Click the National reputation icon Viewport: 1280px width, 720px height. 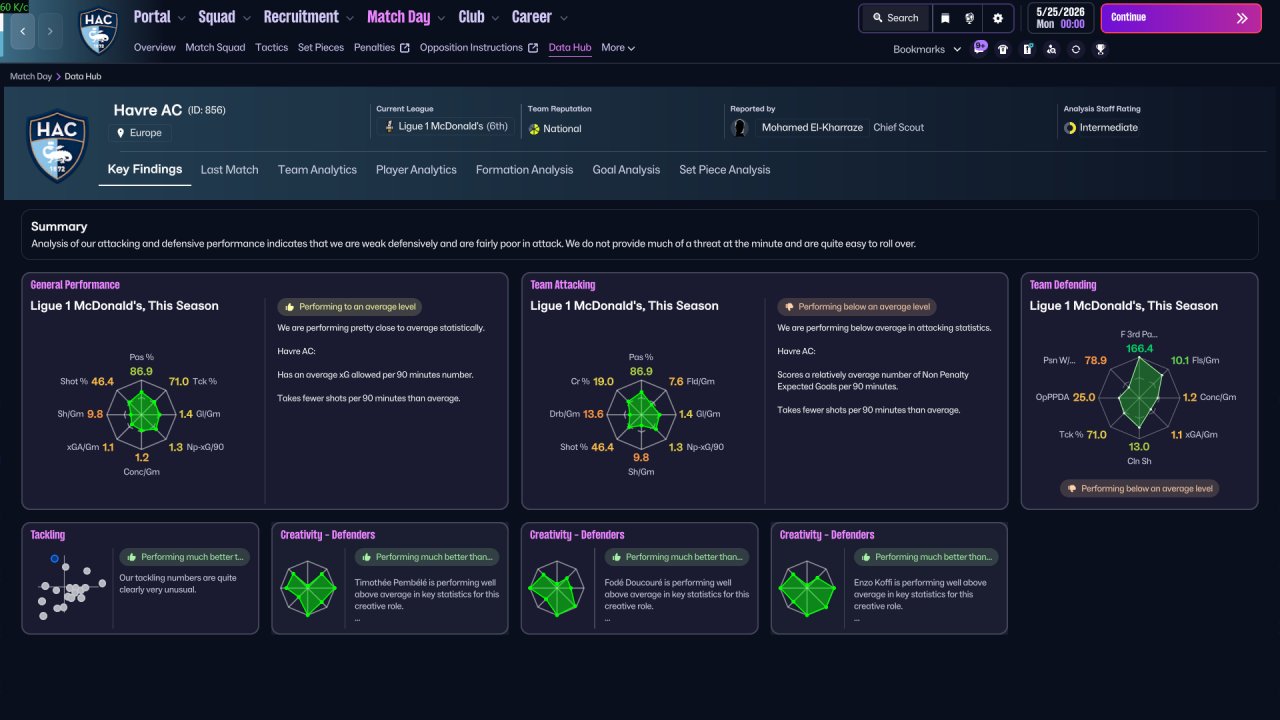[534, 129]
